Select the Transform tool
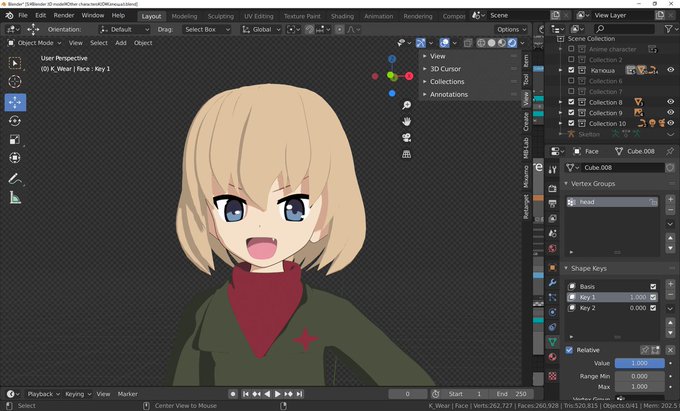 (15, 158)
